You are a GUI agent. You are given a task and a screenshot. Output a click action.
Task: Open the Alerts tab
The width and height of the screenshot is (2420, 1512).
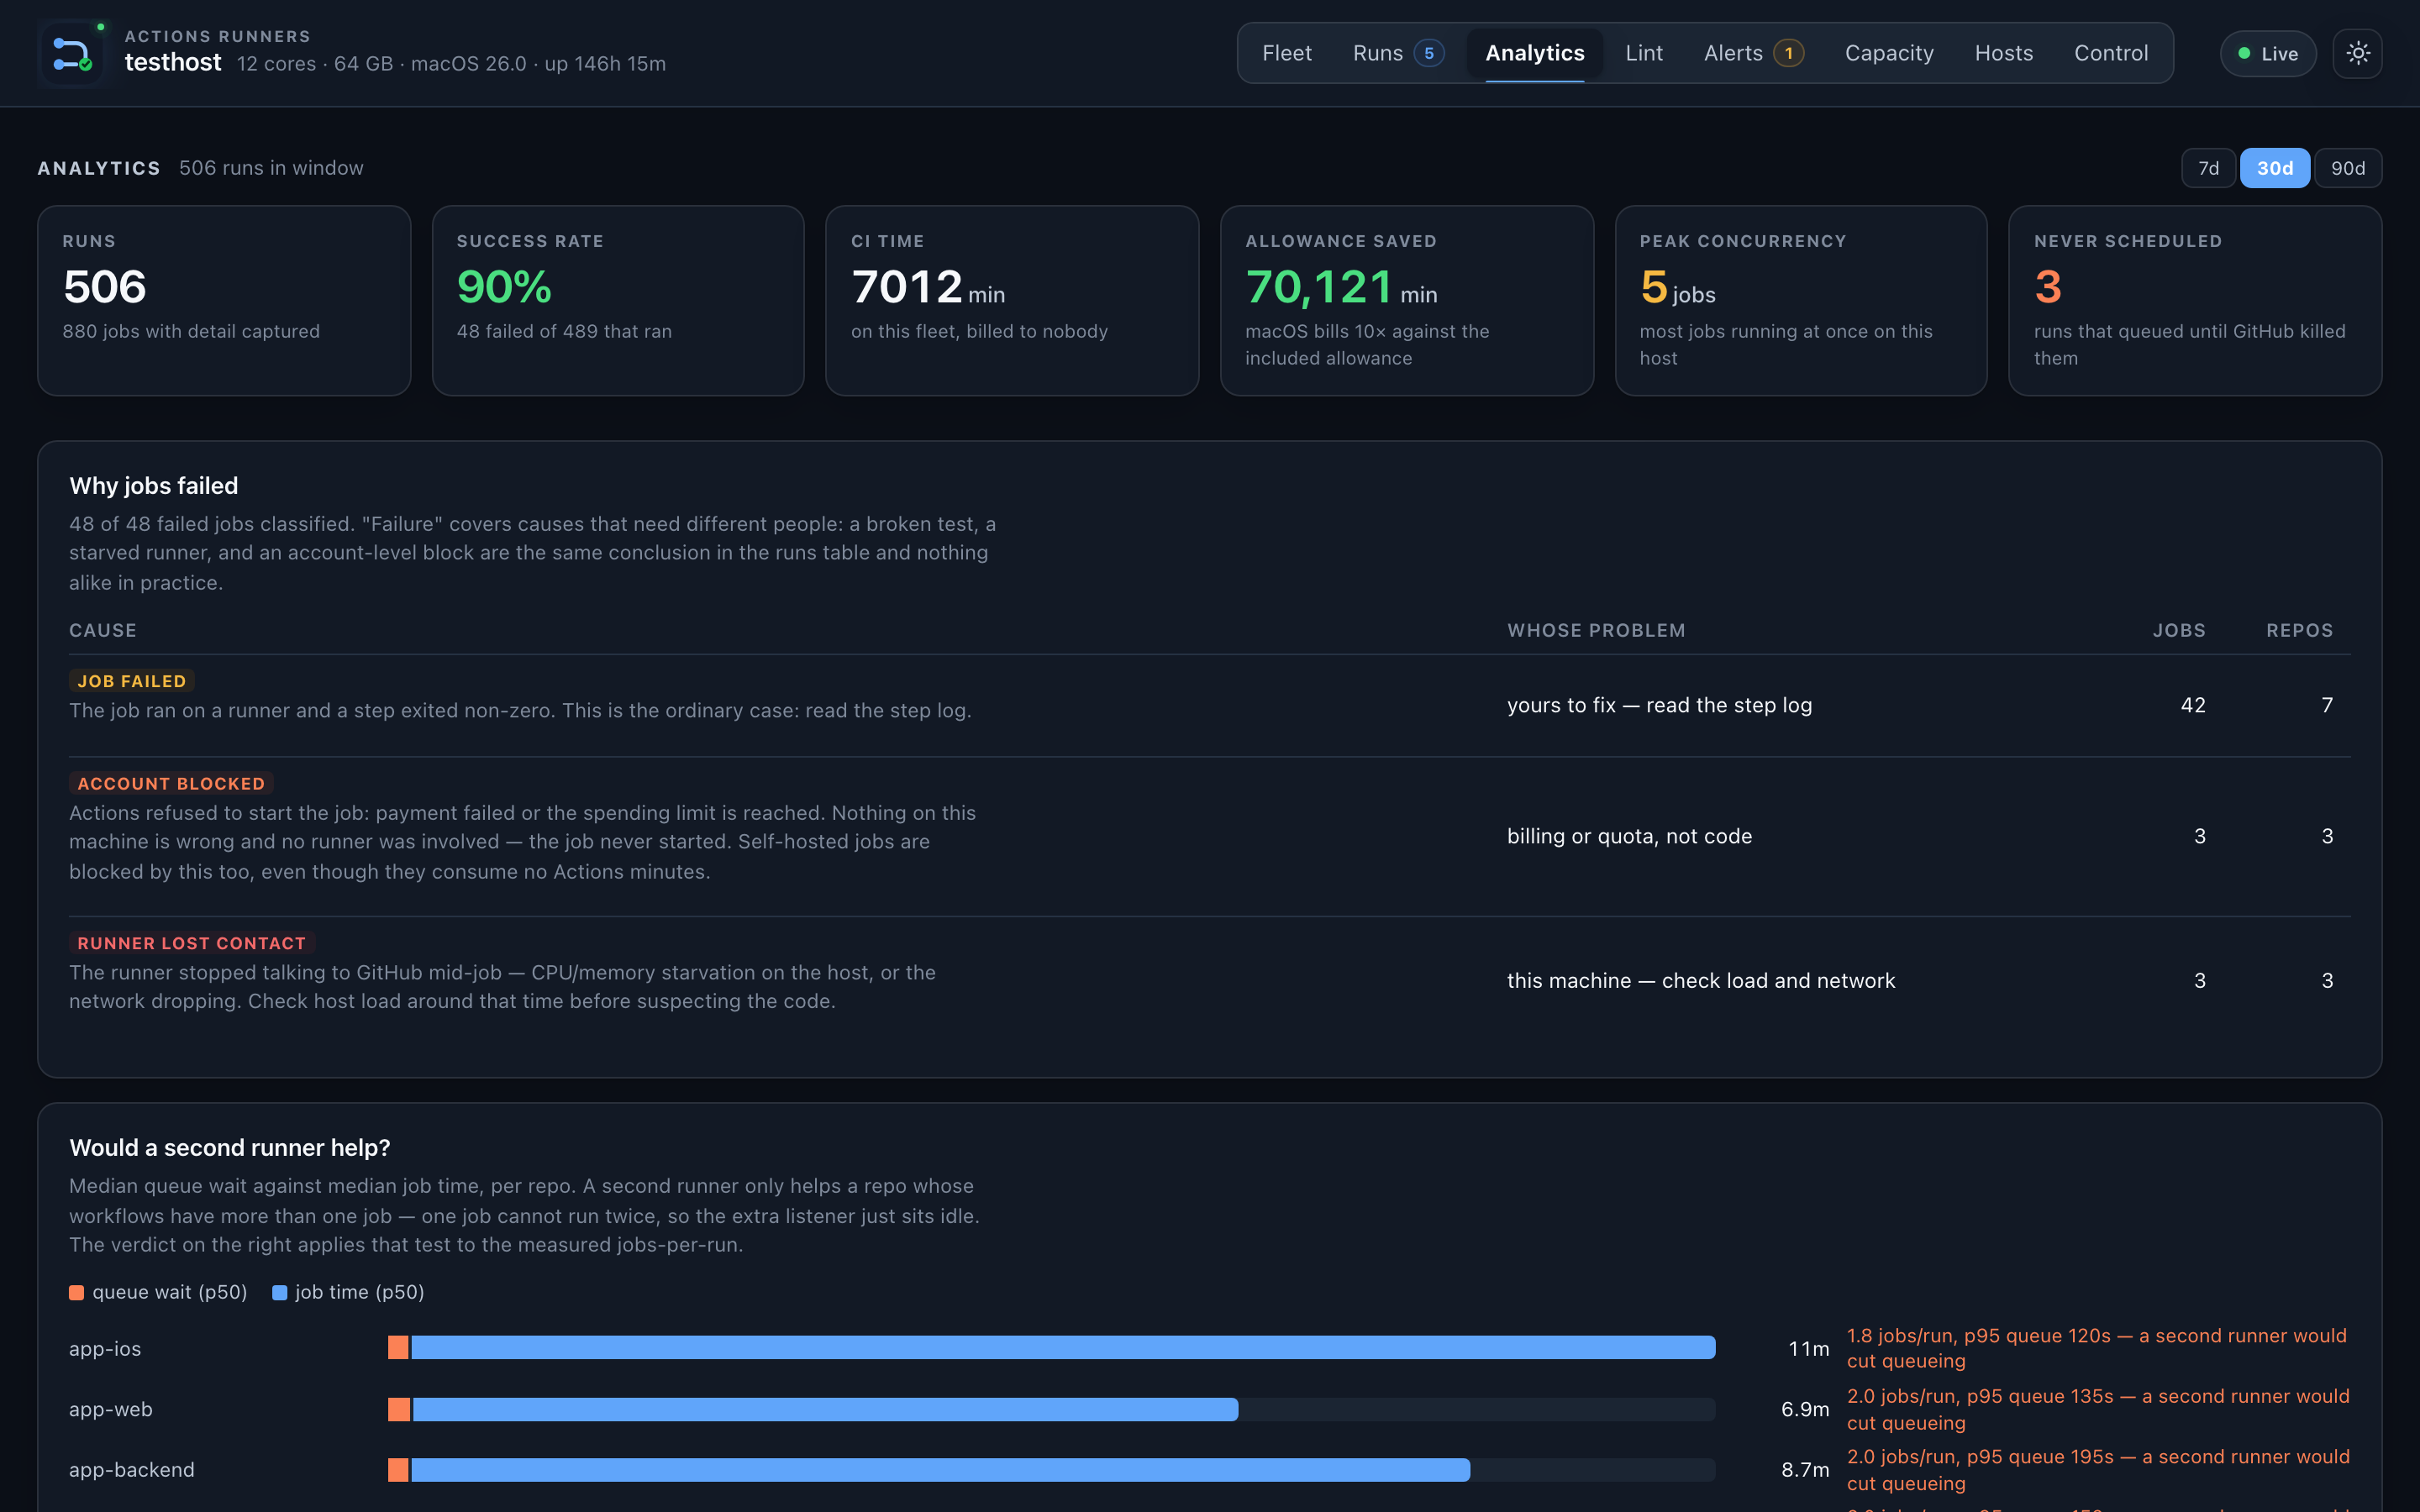tap(1753, 53)
